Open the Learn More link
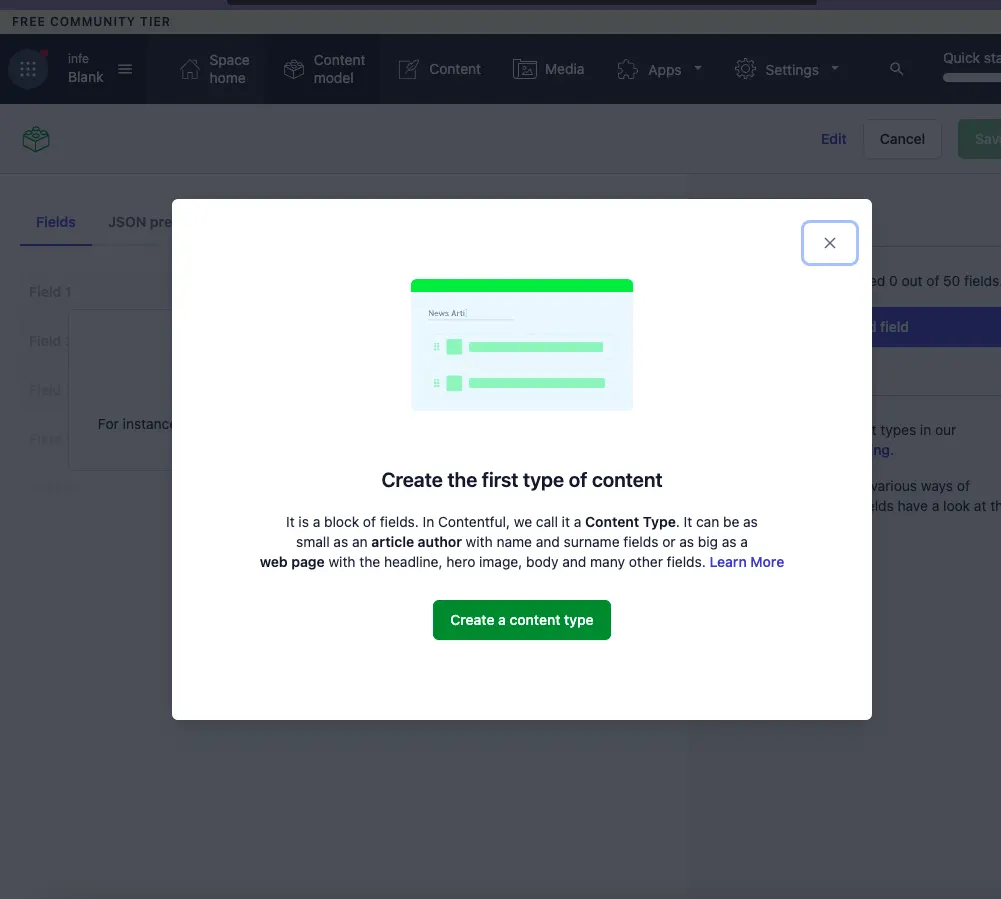 (x=746, y=562)
